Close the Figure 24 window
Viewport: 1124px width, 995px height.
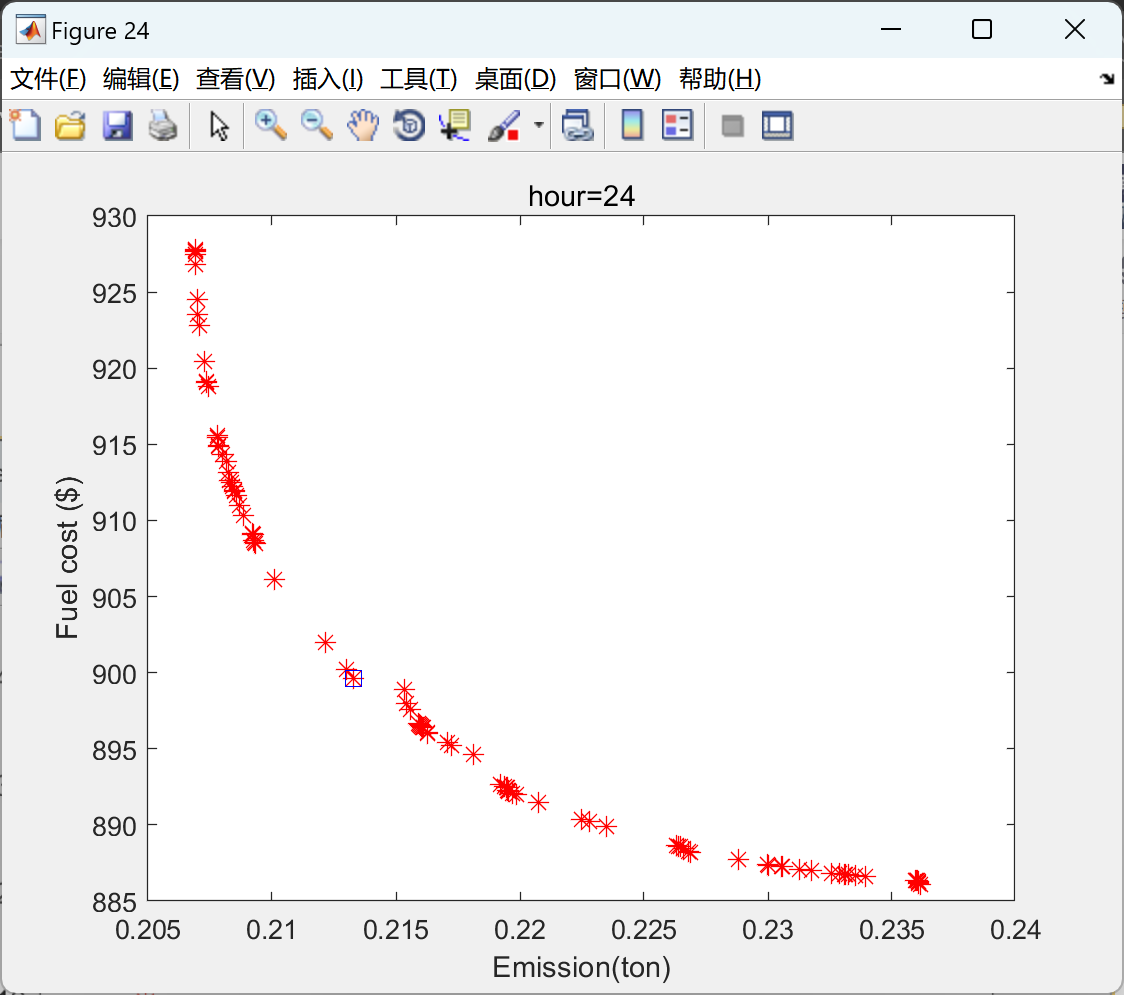point(1075,29)
